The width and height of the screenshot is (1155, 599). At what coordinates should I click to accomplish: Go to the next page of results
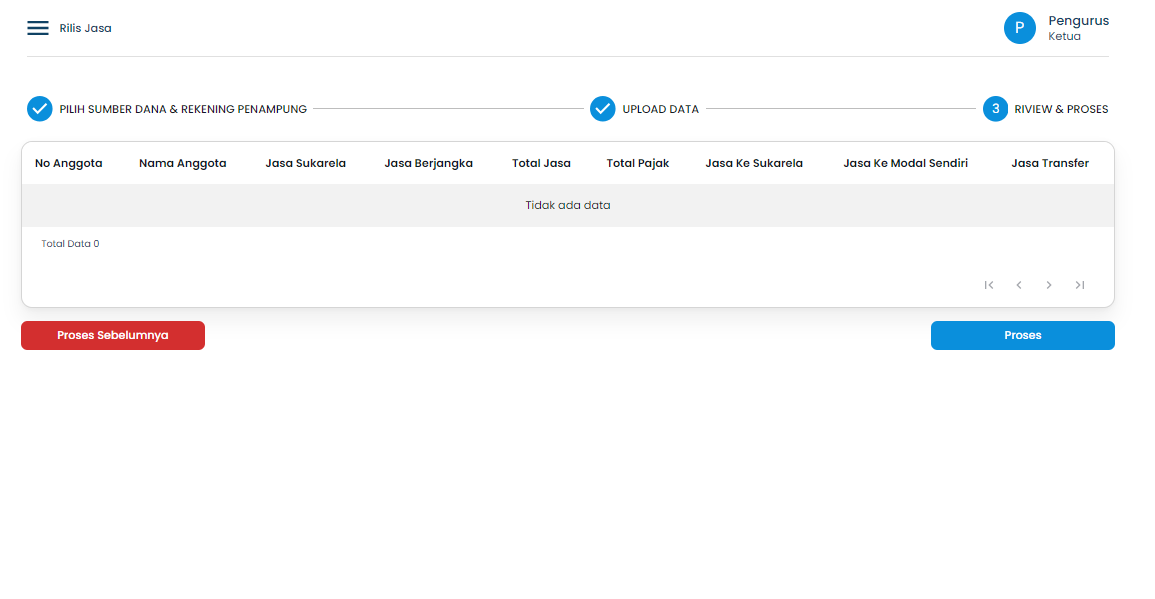coord(1049,285)
